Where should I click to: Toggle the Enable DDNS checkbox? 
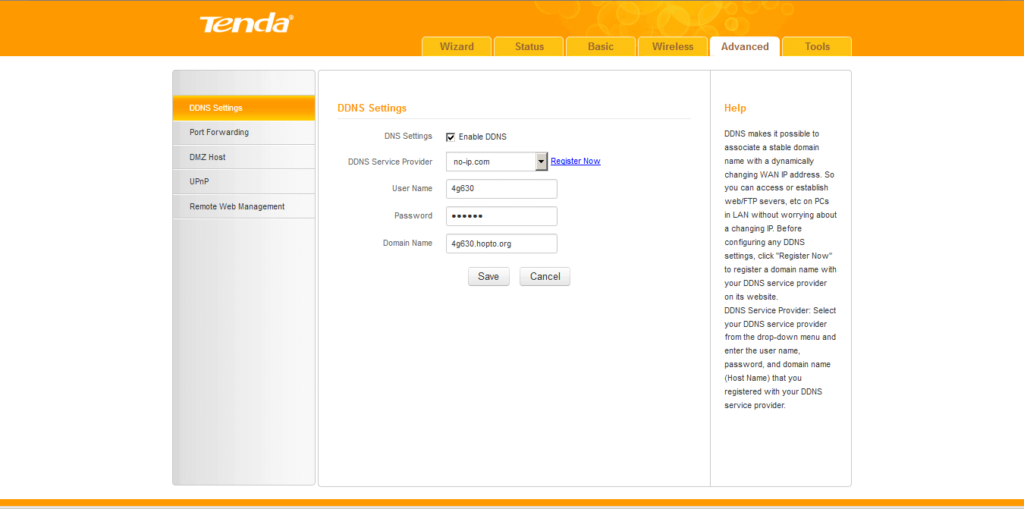click(x=451, y=137)
